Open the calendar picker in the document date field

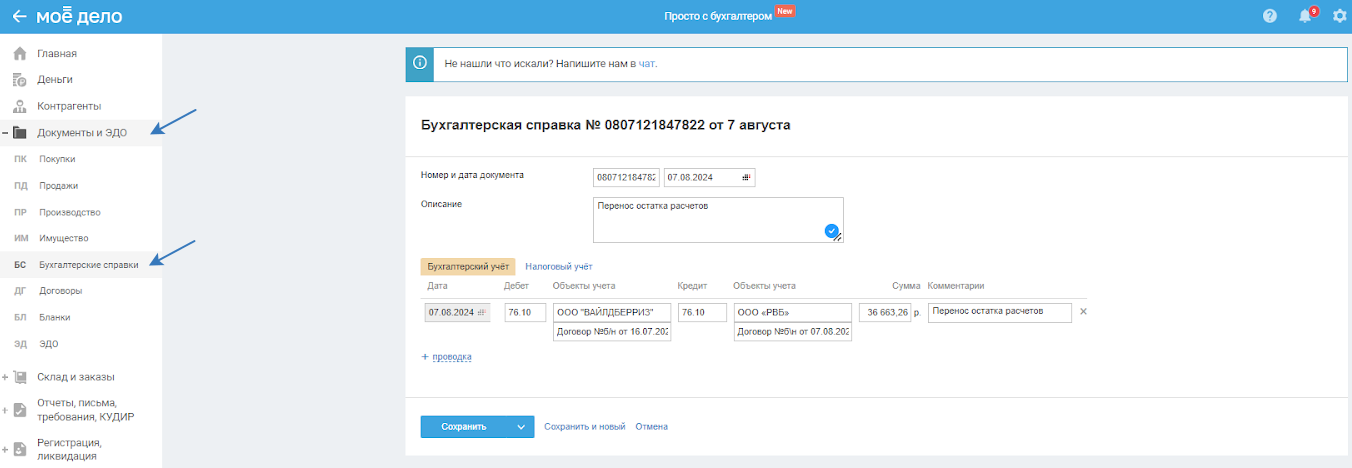(746, 177)
